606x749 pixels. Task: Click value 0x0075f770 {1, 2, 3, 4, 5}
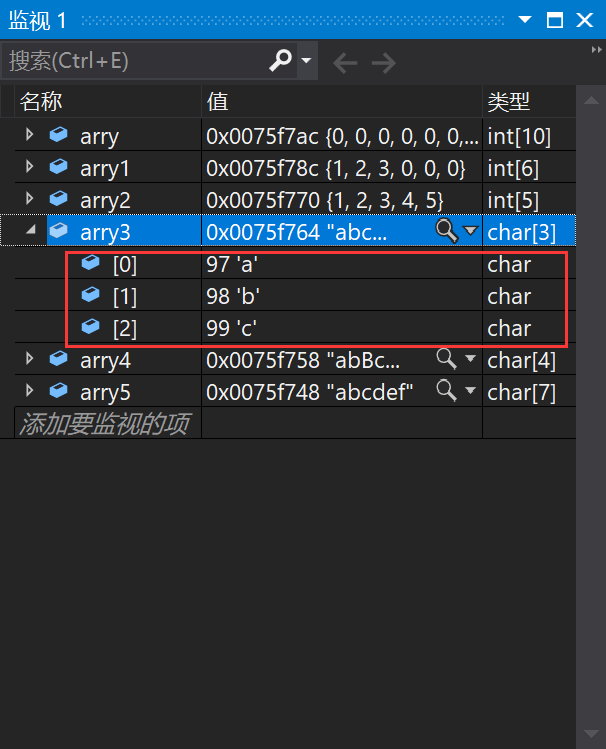click(325, 201)
